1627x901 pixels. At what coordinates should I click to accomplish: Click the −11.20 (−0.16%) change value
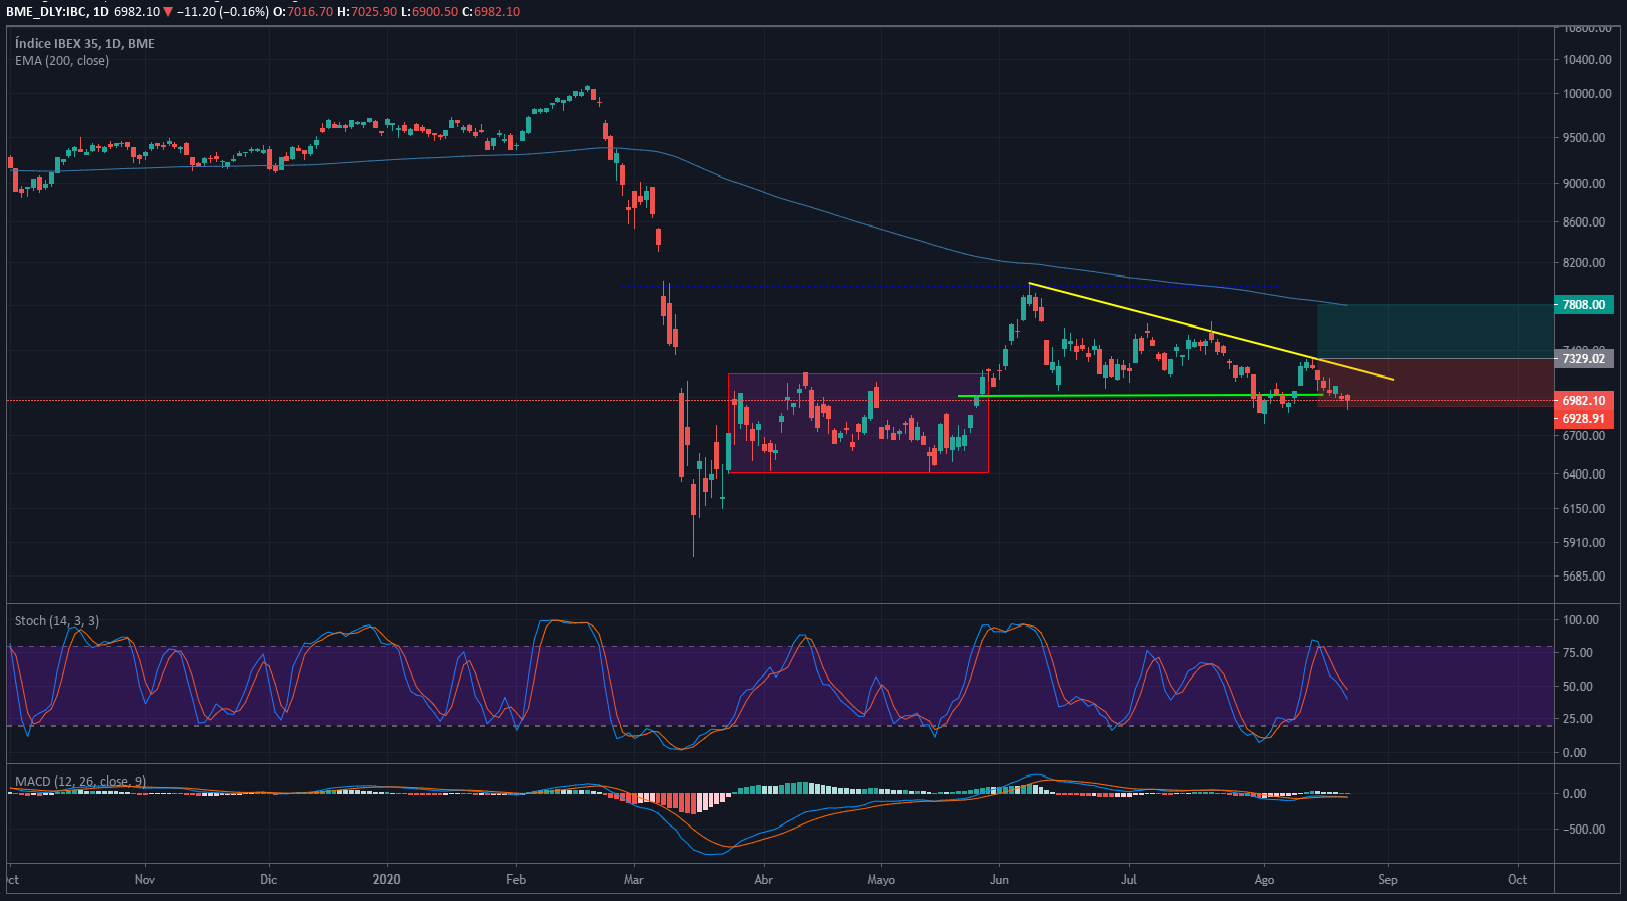(x=222, y=11)
